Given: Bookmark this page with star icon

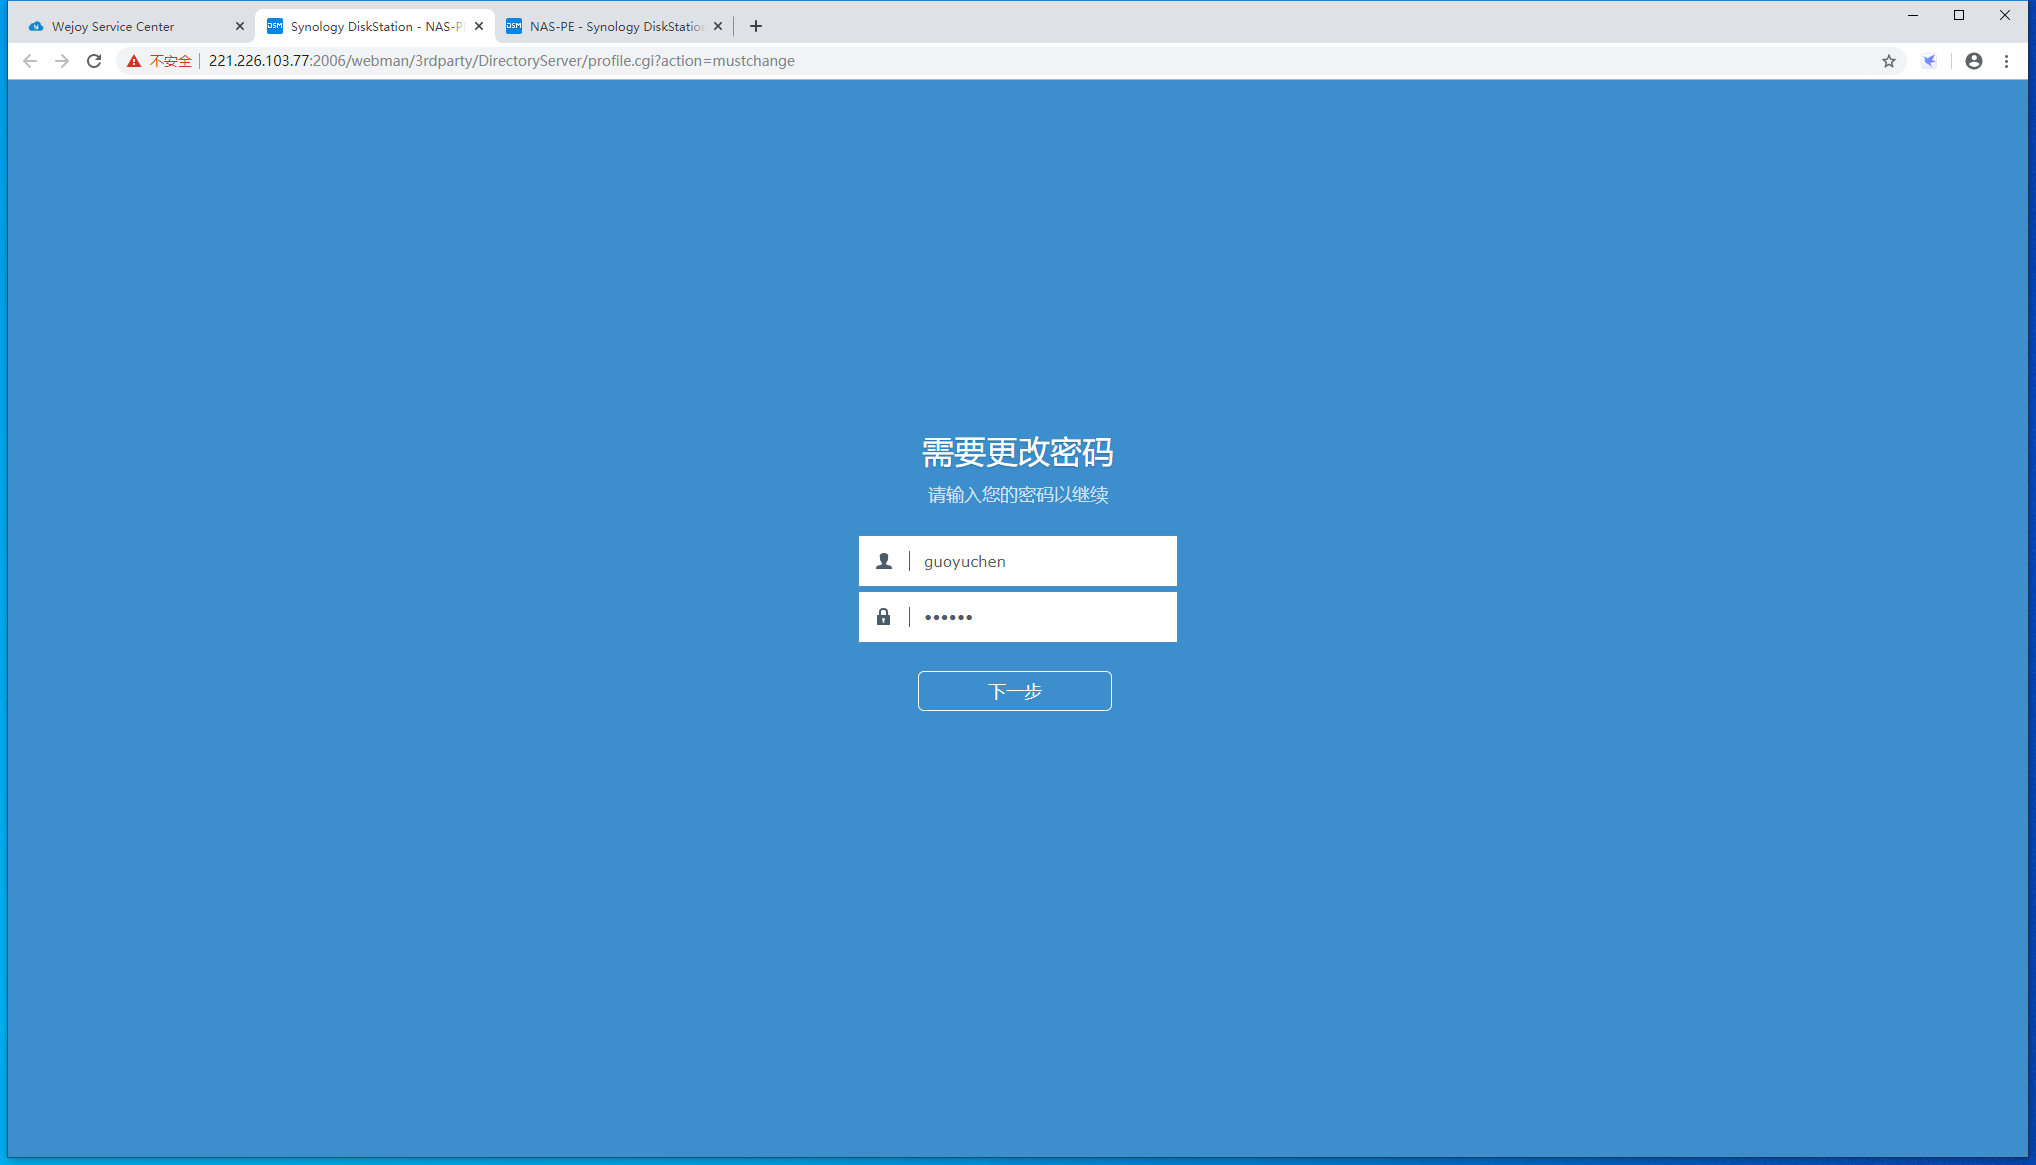Looking at the screenshot, I should pos(1888,61).
